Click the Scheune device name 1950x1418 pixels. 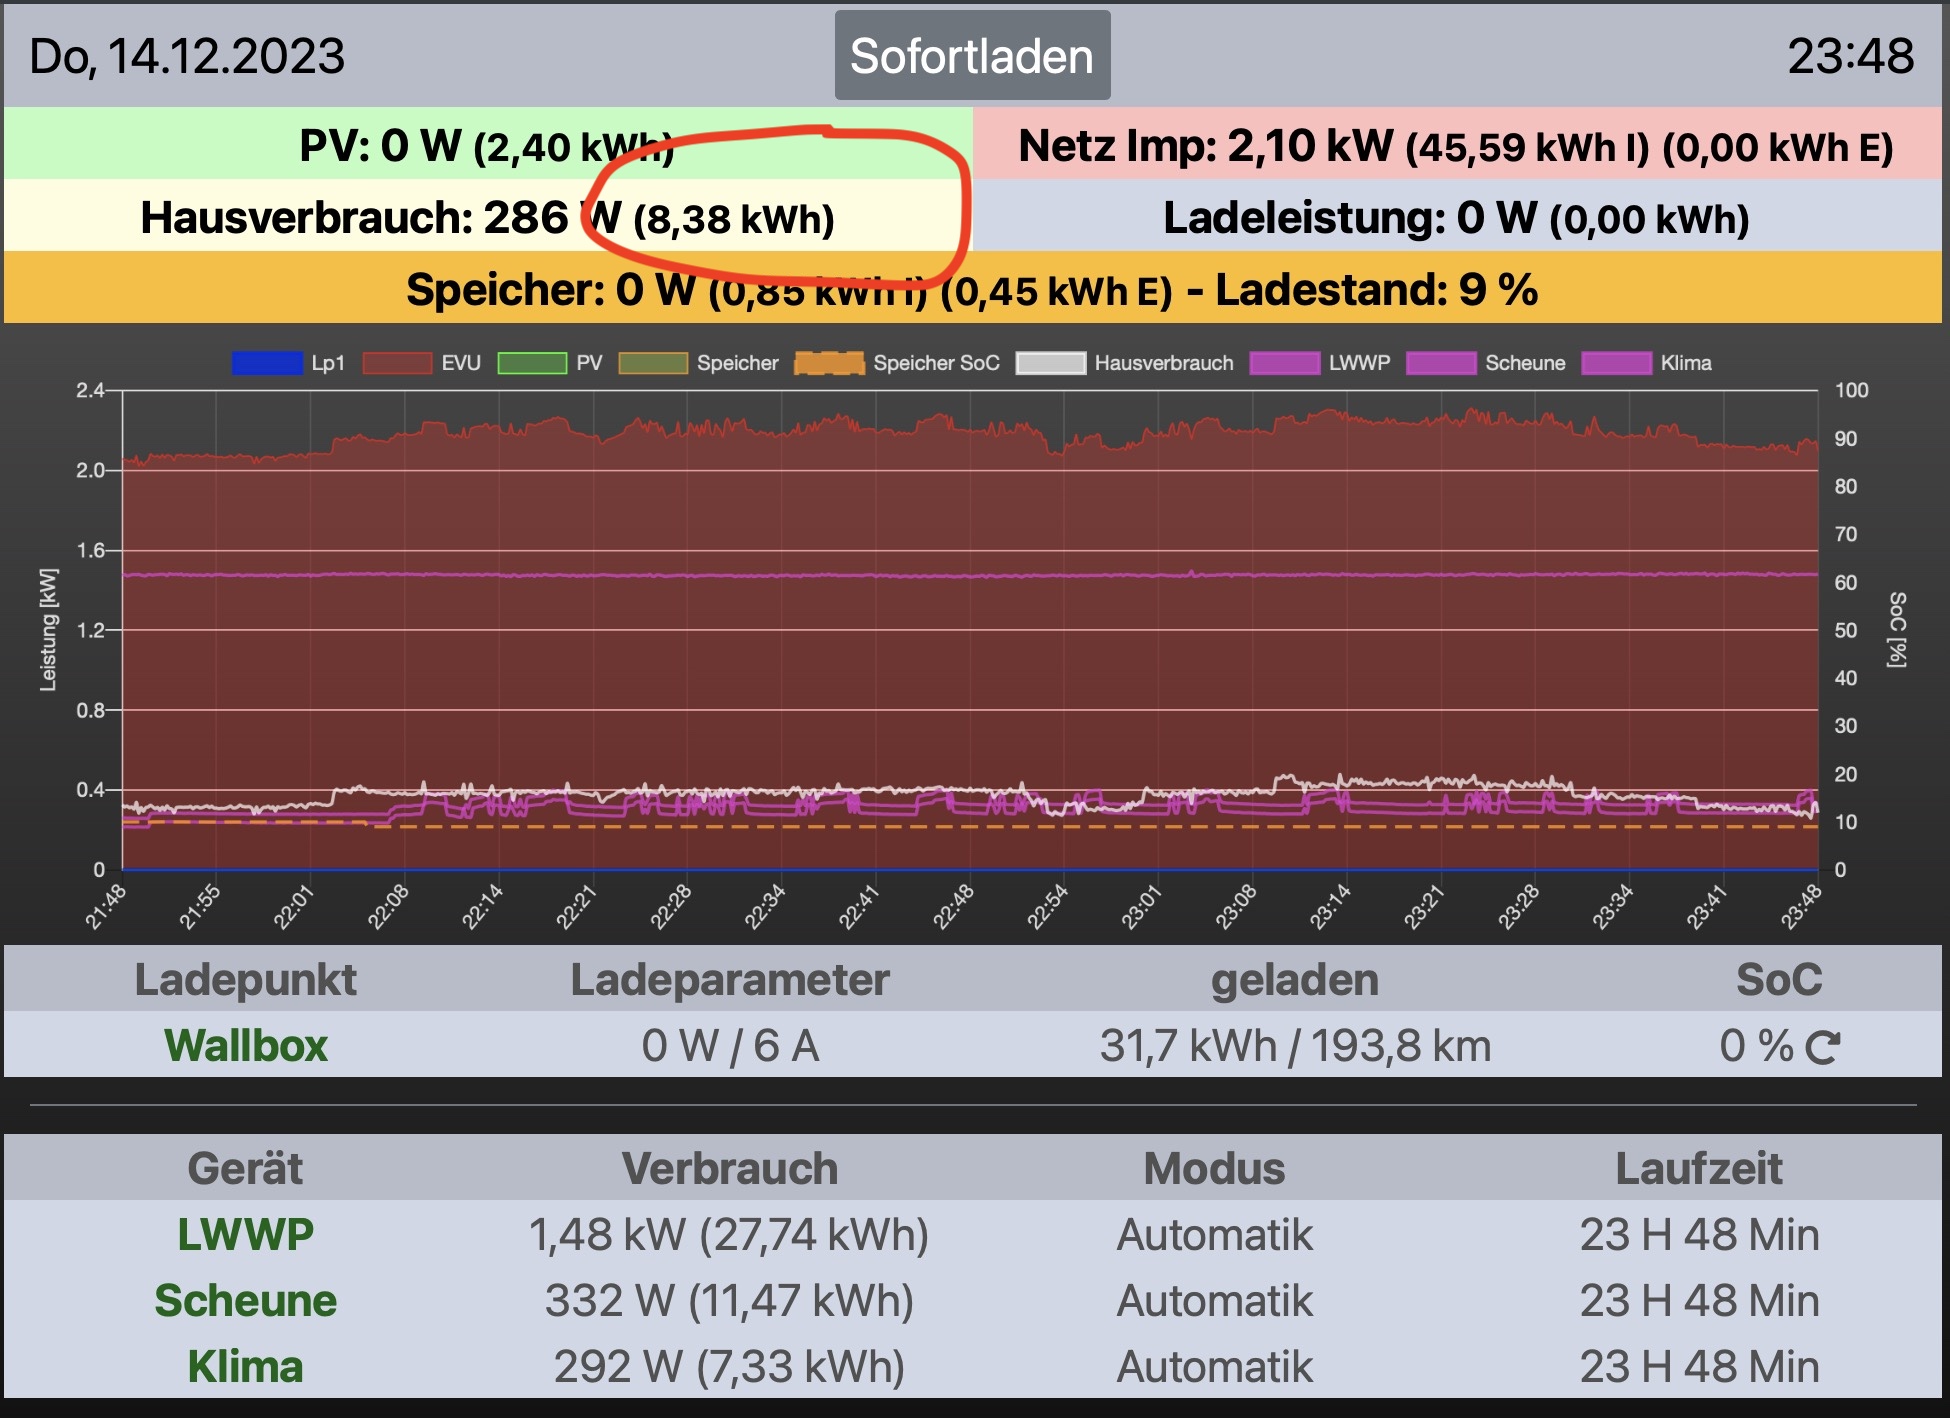click(246, 1300)
